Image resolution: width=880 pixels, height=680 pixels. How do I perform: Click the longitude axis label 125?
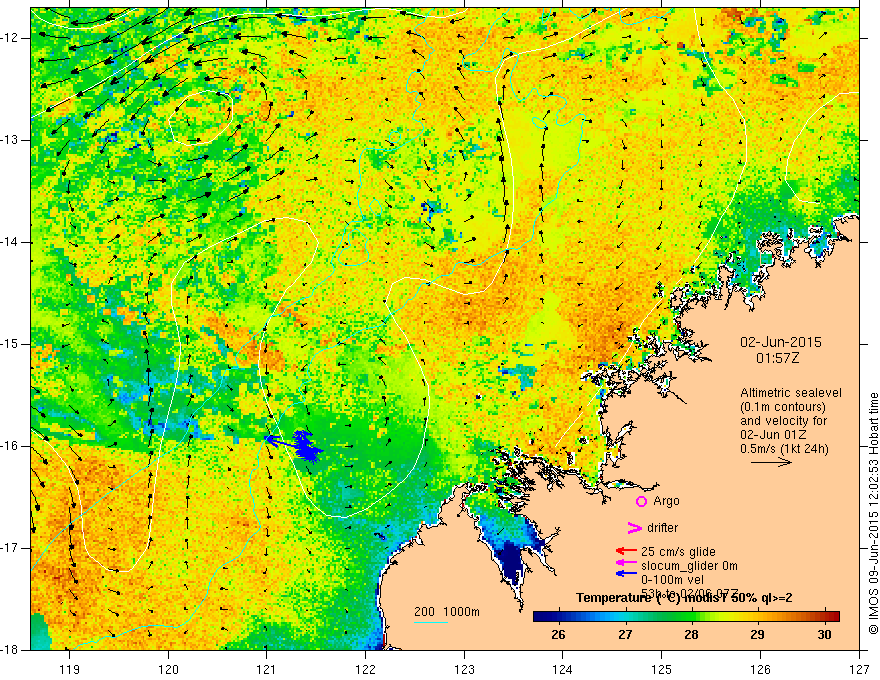(662, 670)
